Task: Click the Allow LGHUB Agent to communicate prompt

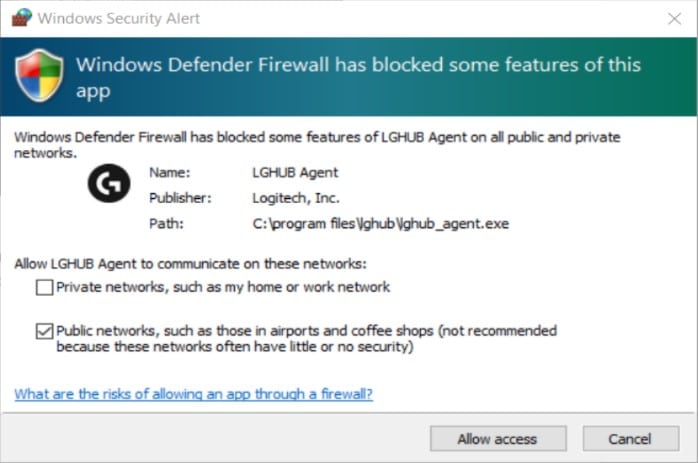Action: click(191, 264)
